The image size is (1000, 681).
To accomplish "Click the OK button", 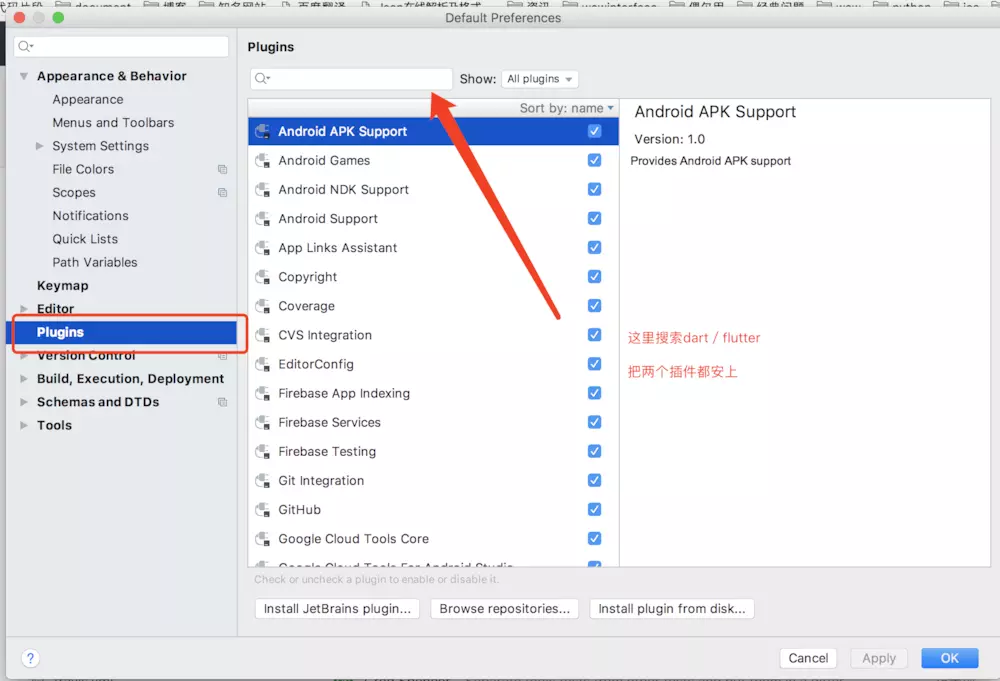I will (x=949, y=658).
